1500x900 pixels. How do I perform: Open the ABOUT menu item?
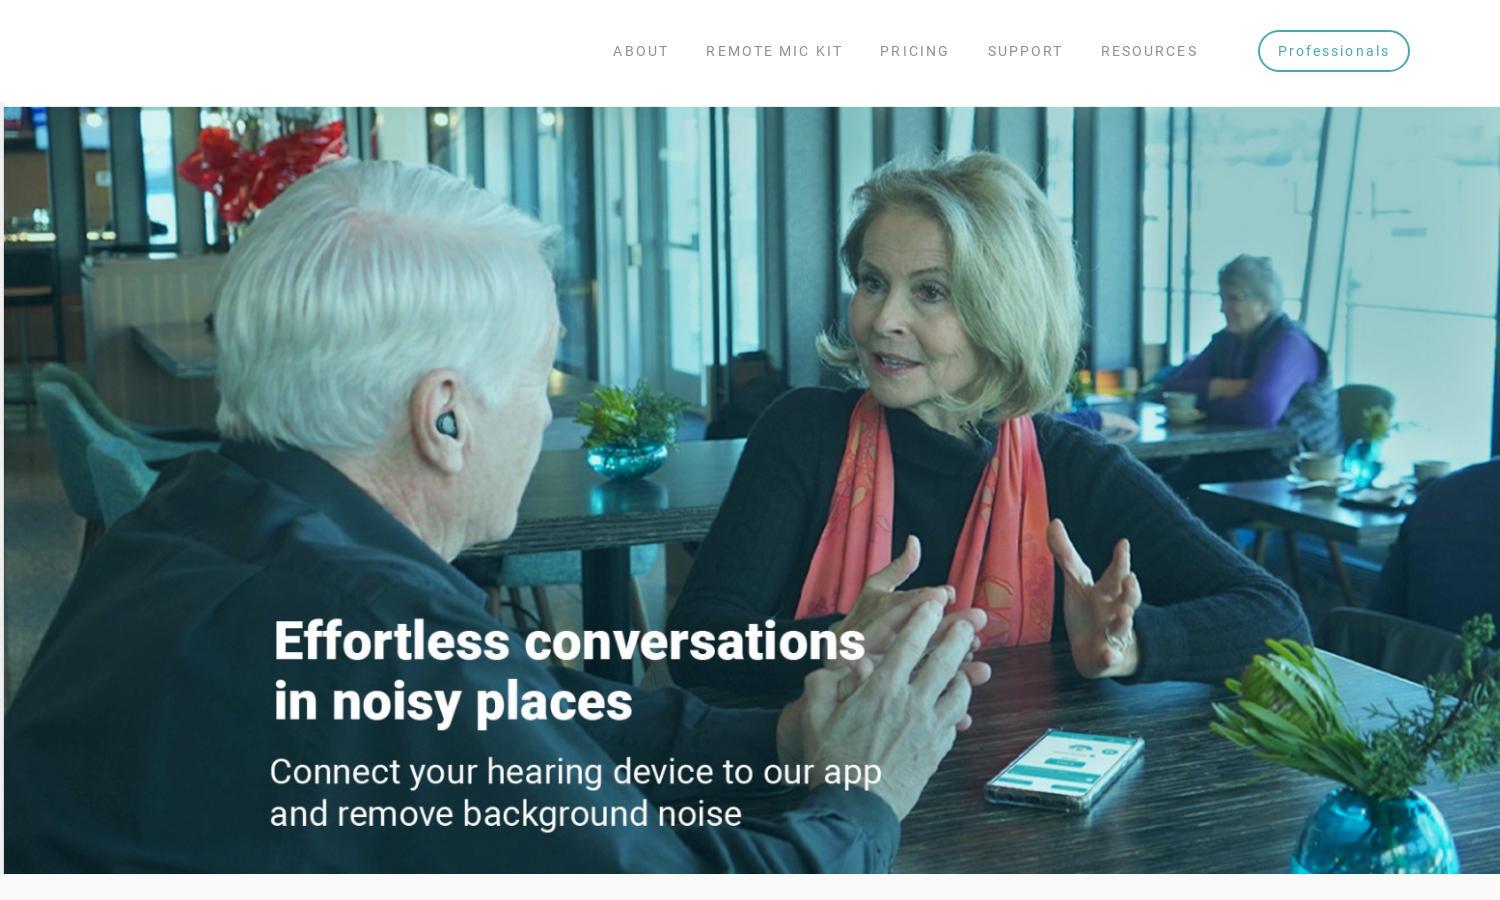click(640, 51)
